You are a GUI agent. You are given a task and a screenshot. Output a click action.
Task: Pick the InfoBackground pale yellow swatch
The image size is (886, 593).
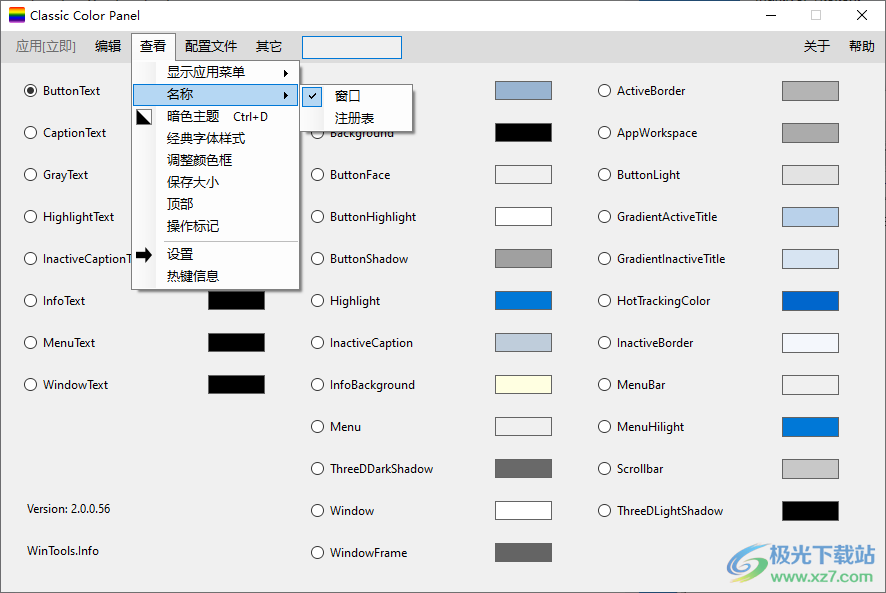coord(523,385)
